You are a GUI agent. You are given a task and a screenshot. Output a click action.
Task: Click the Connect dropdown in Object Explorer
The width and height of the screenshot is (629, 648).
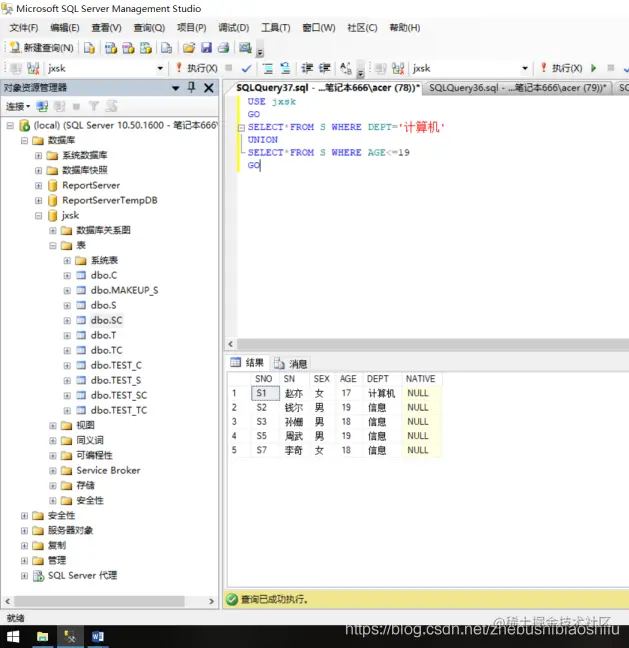point(18,107)
